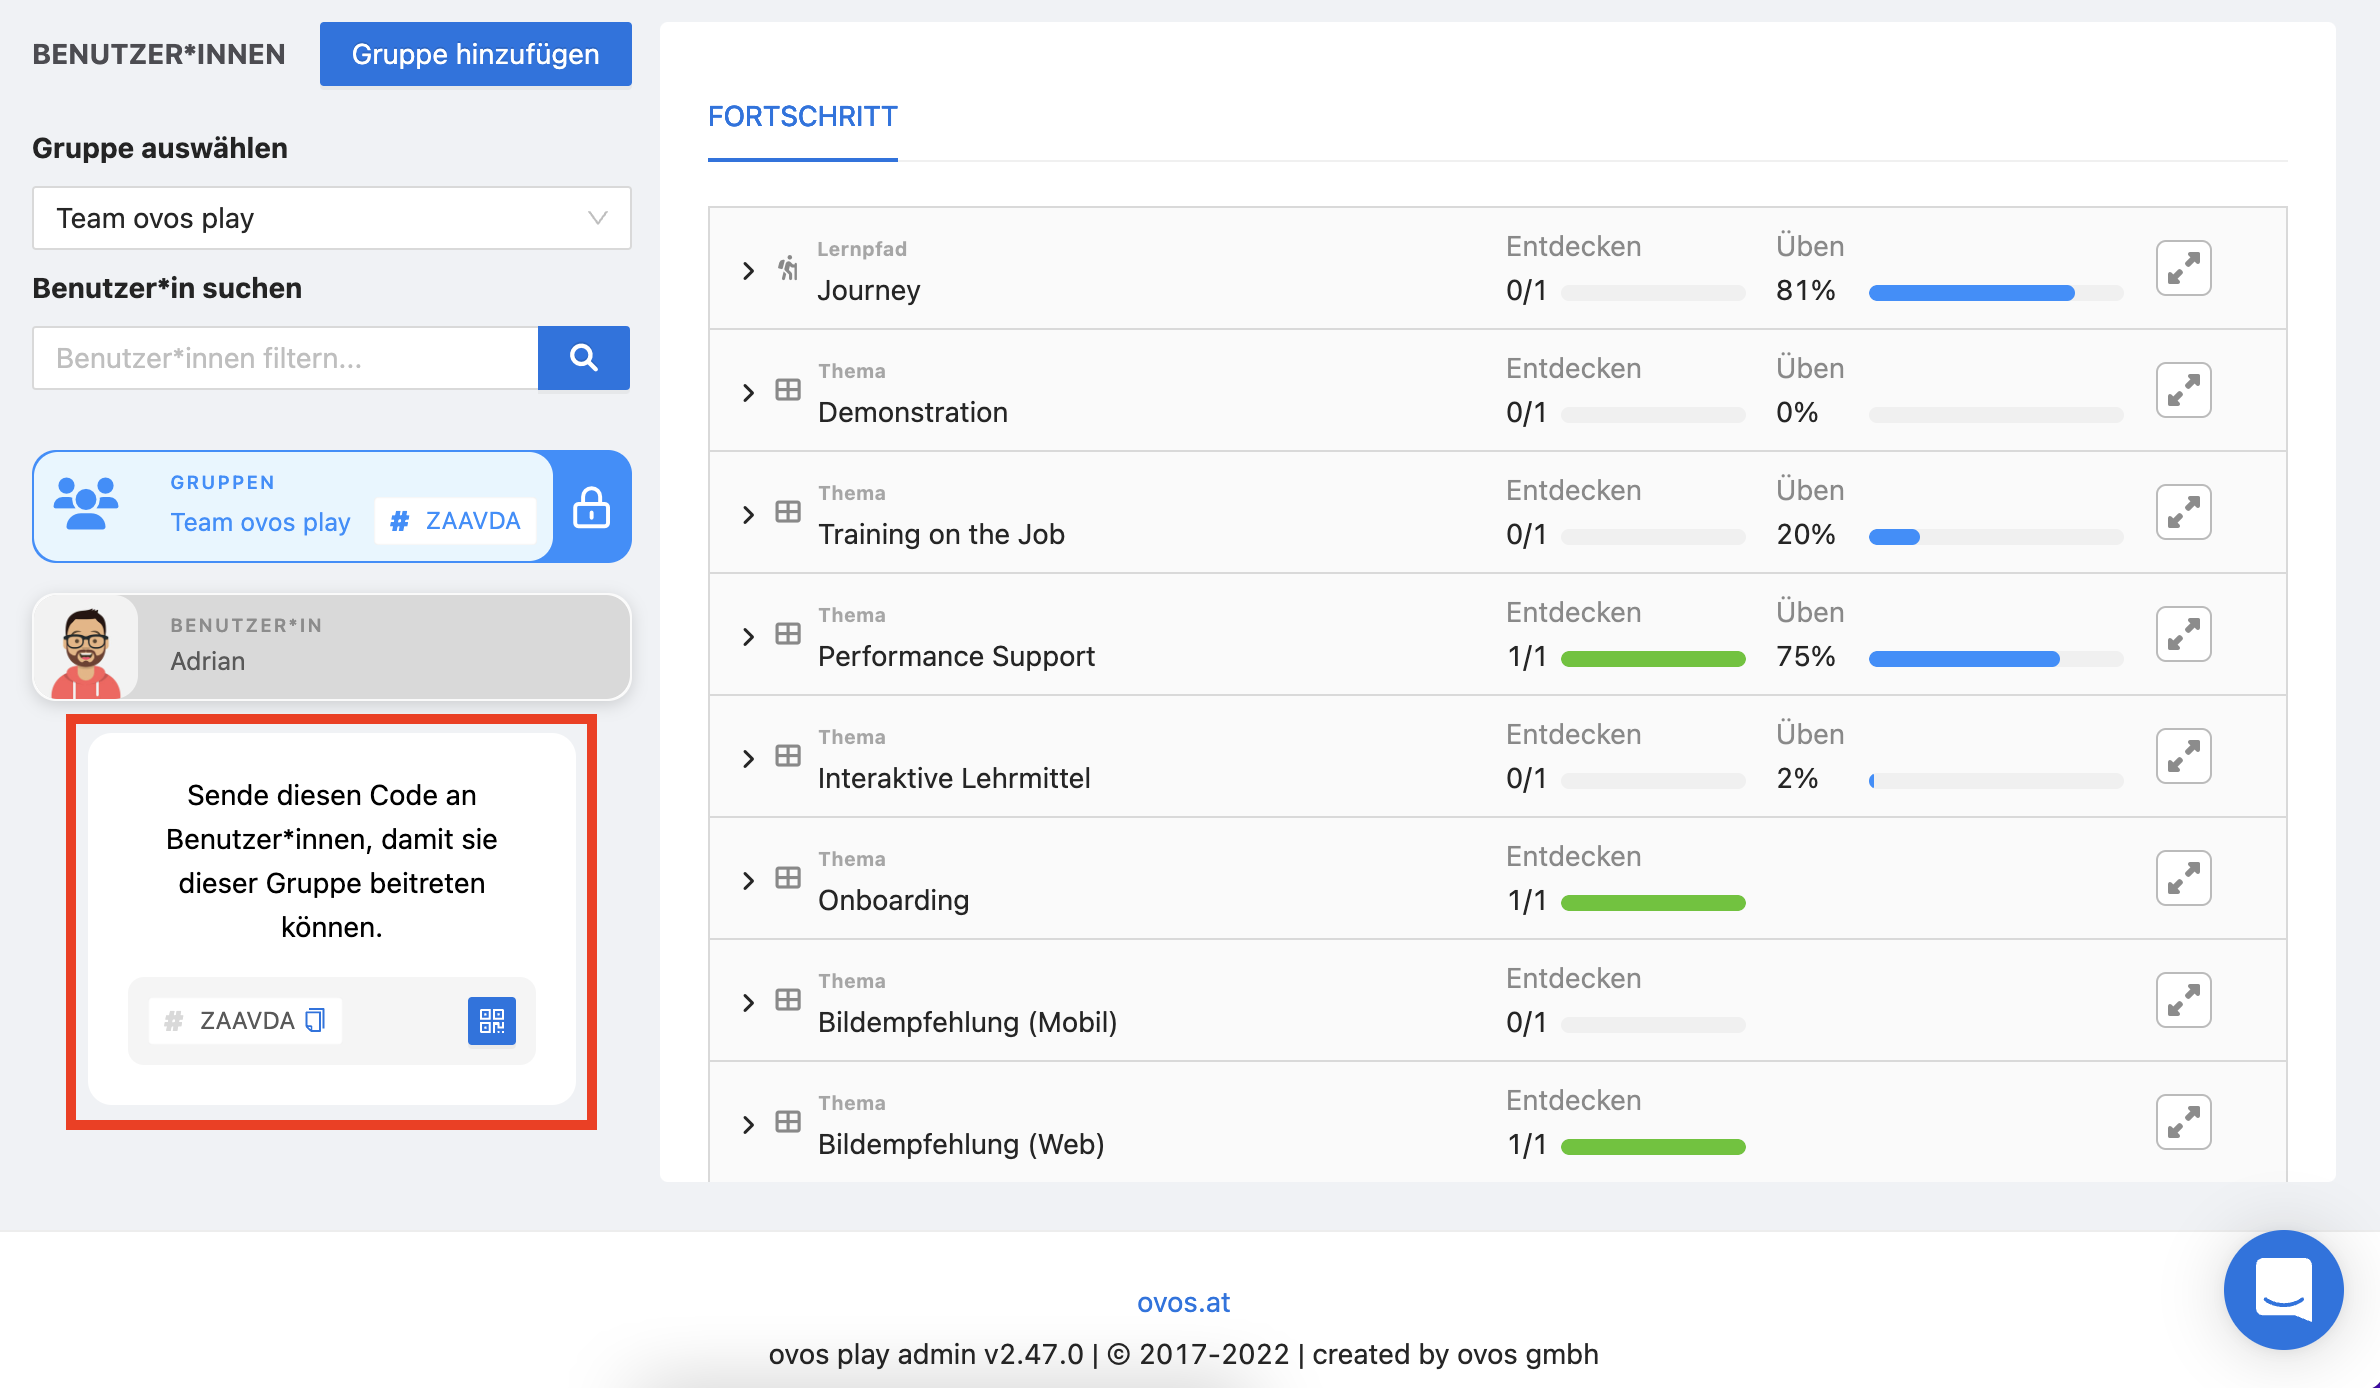Viewport: 2380px width, 1388px height.
Task: Click the search magnifier icon
Action: 584,358
